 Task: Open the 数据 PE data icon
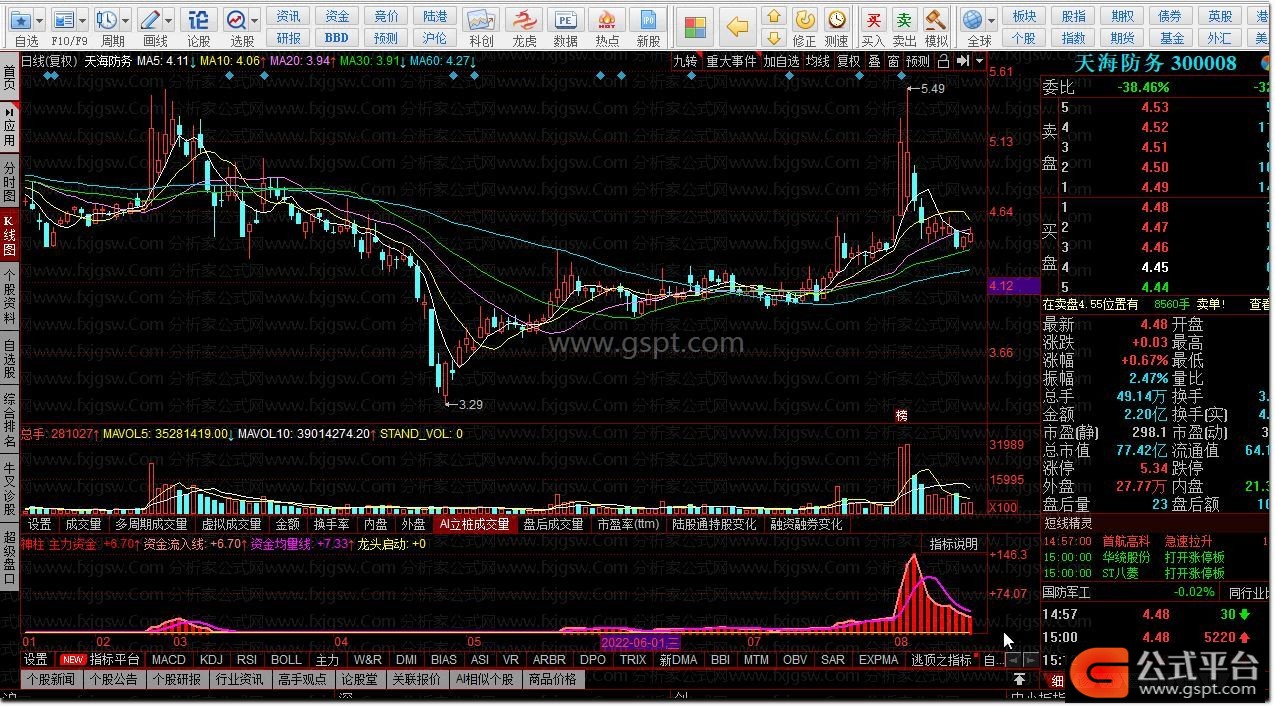[565, 21]
